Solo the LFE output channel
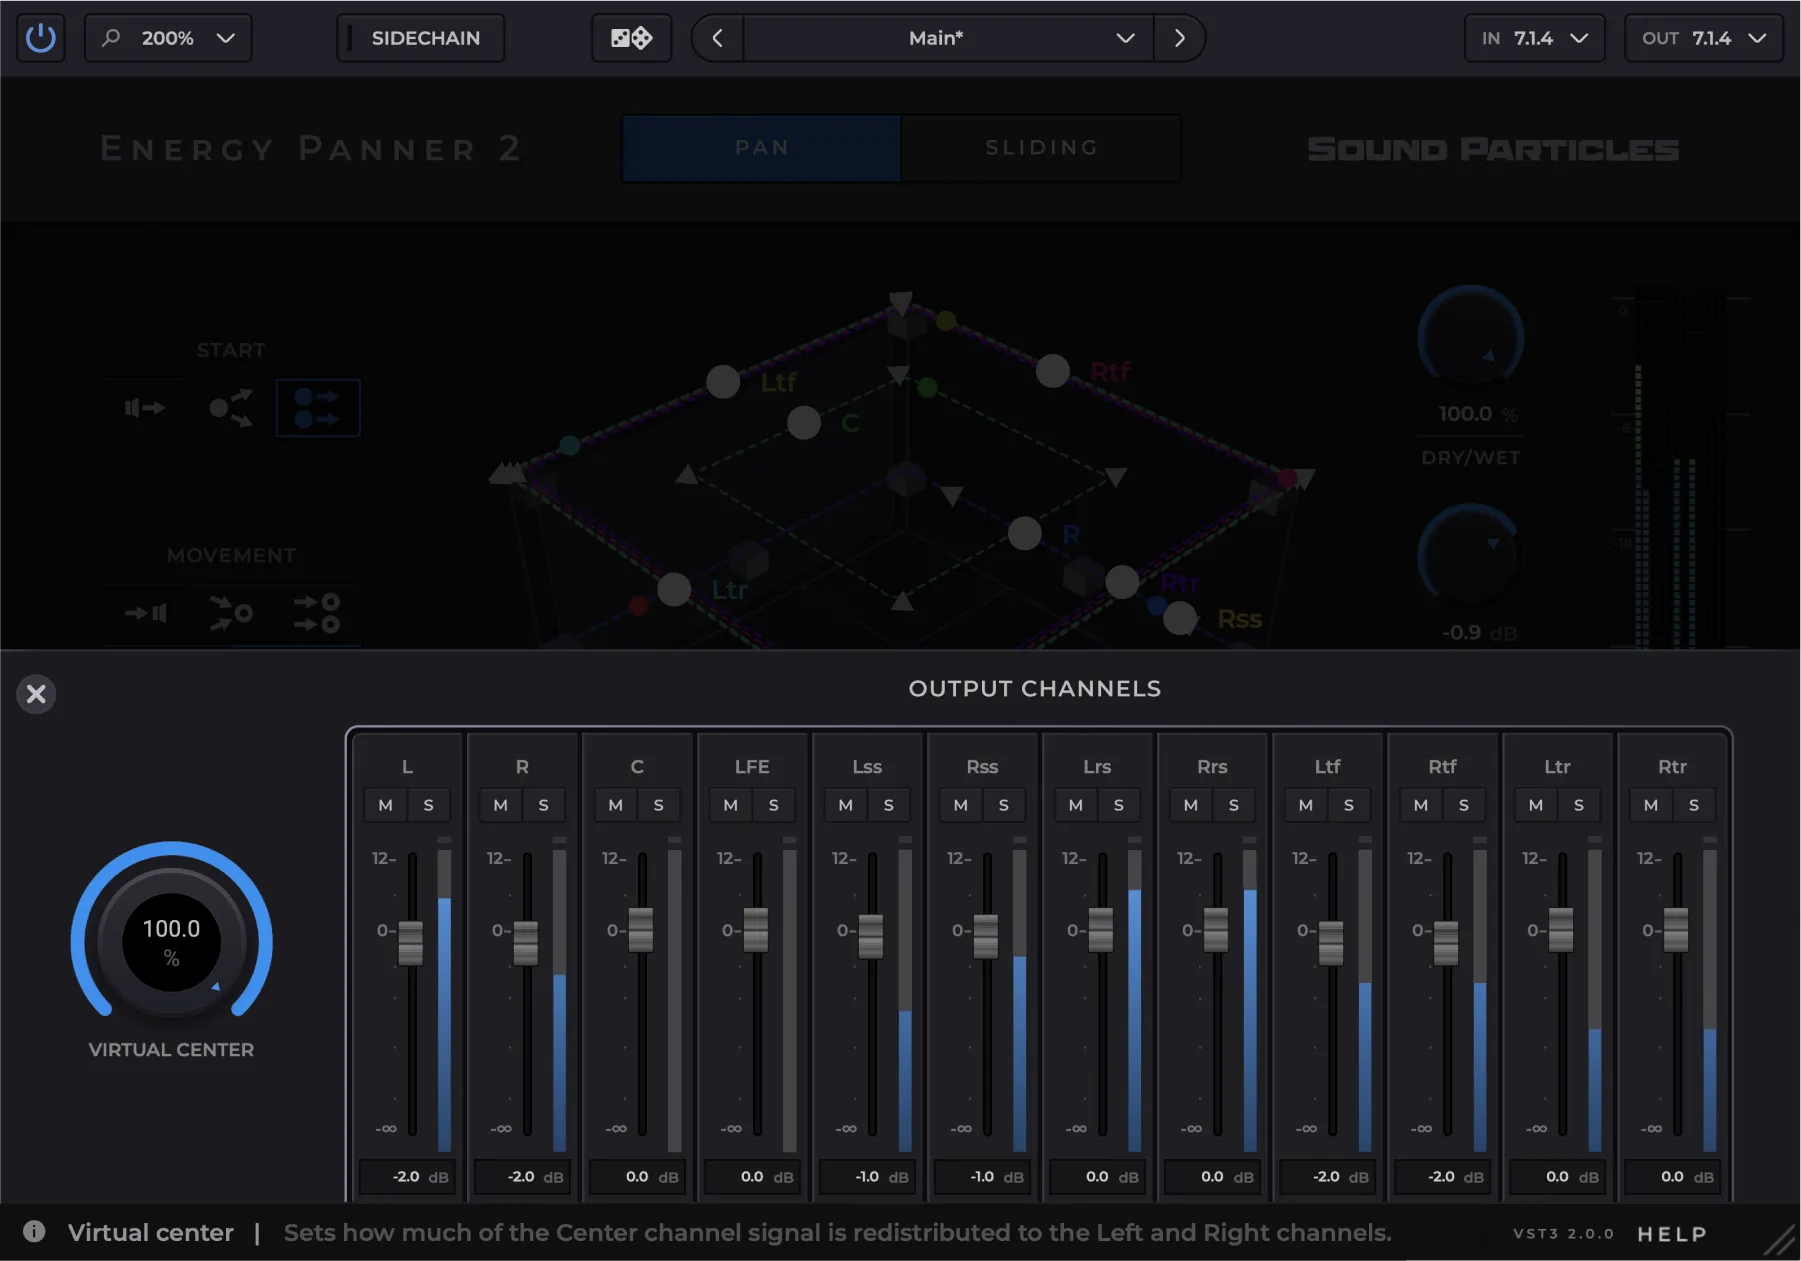The image size is (1801, 1261). (x=774, y=805)
